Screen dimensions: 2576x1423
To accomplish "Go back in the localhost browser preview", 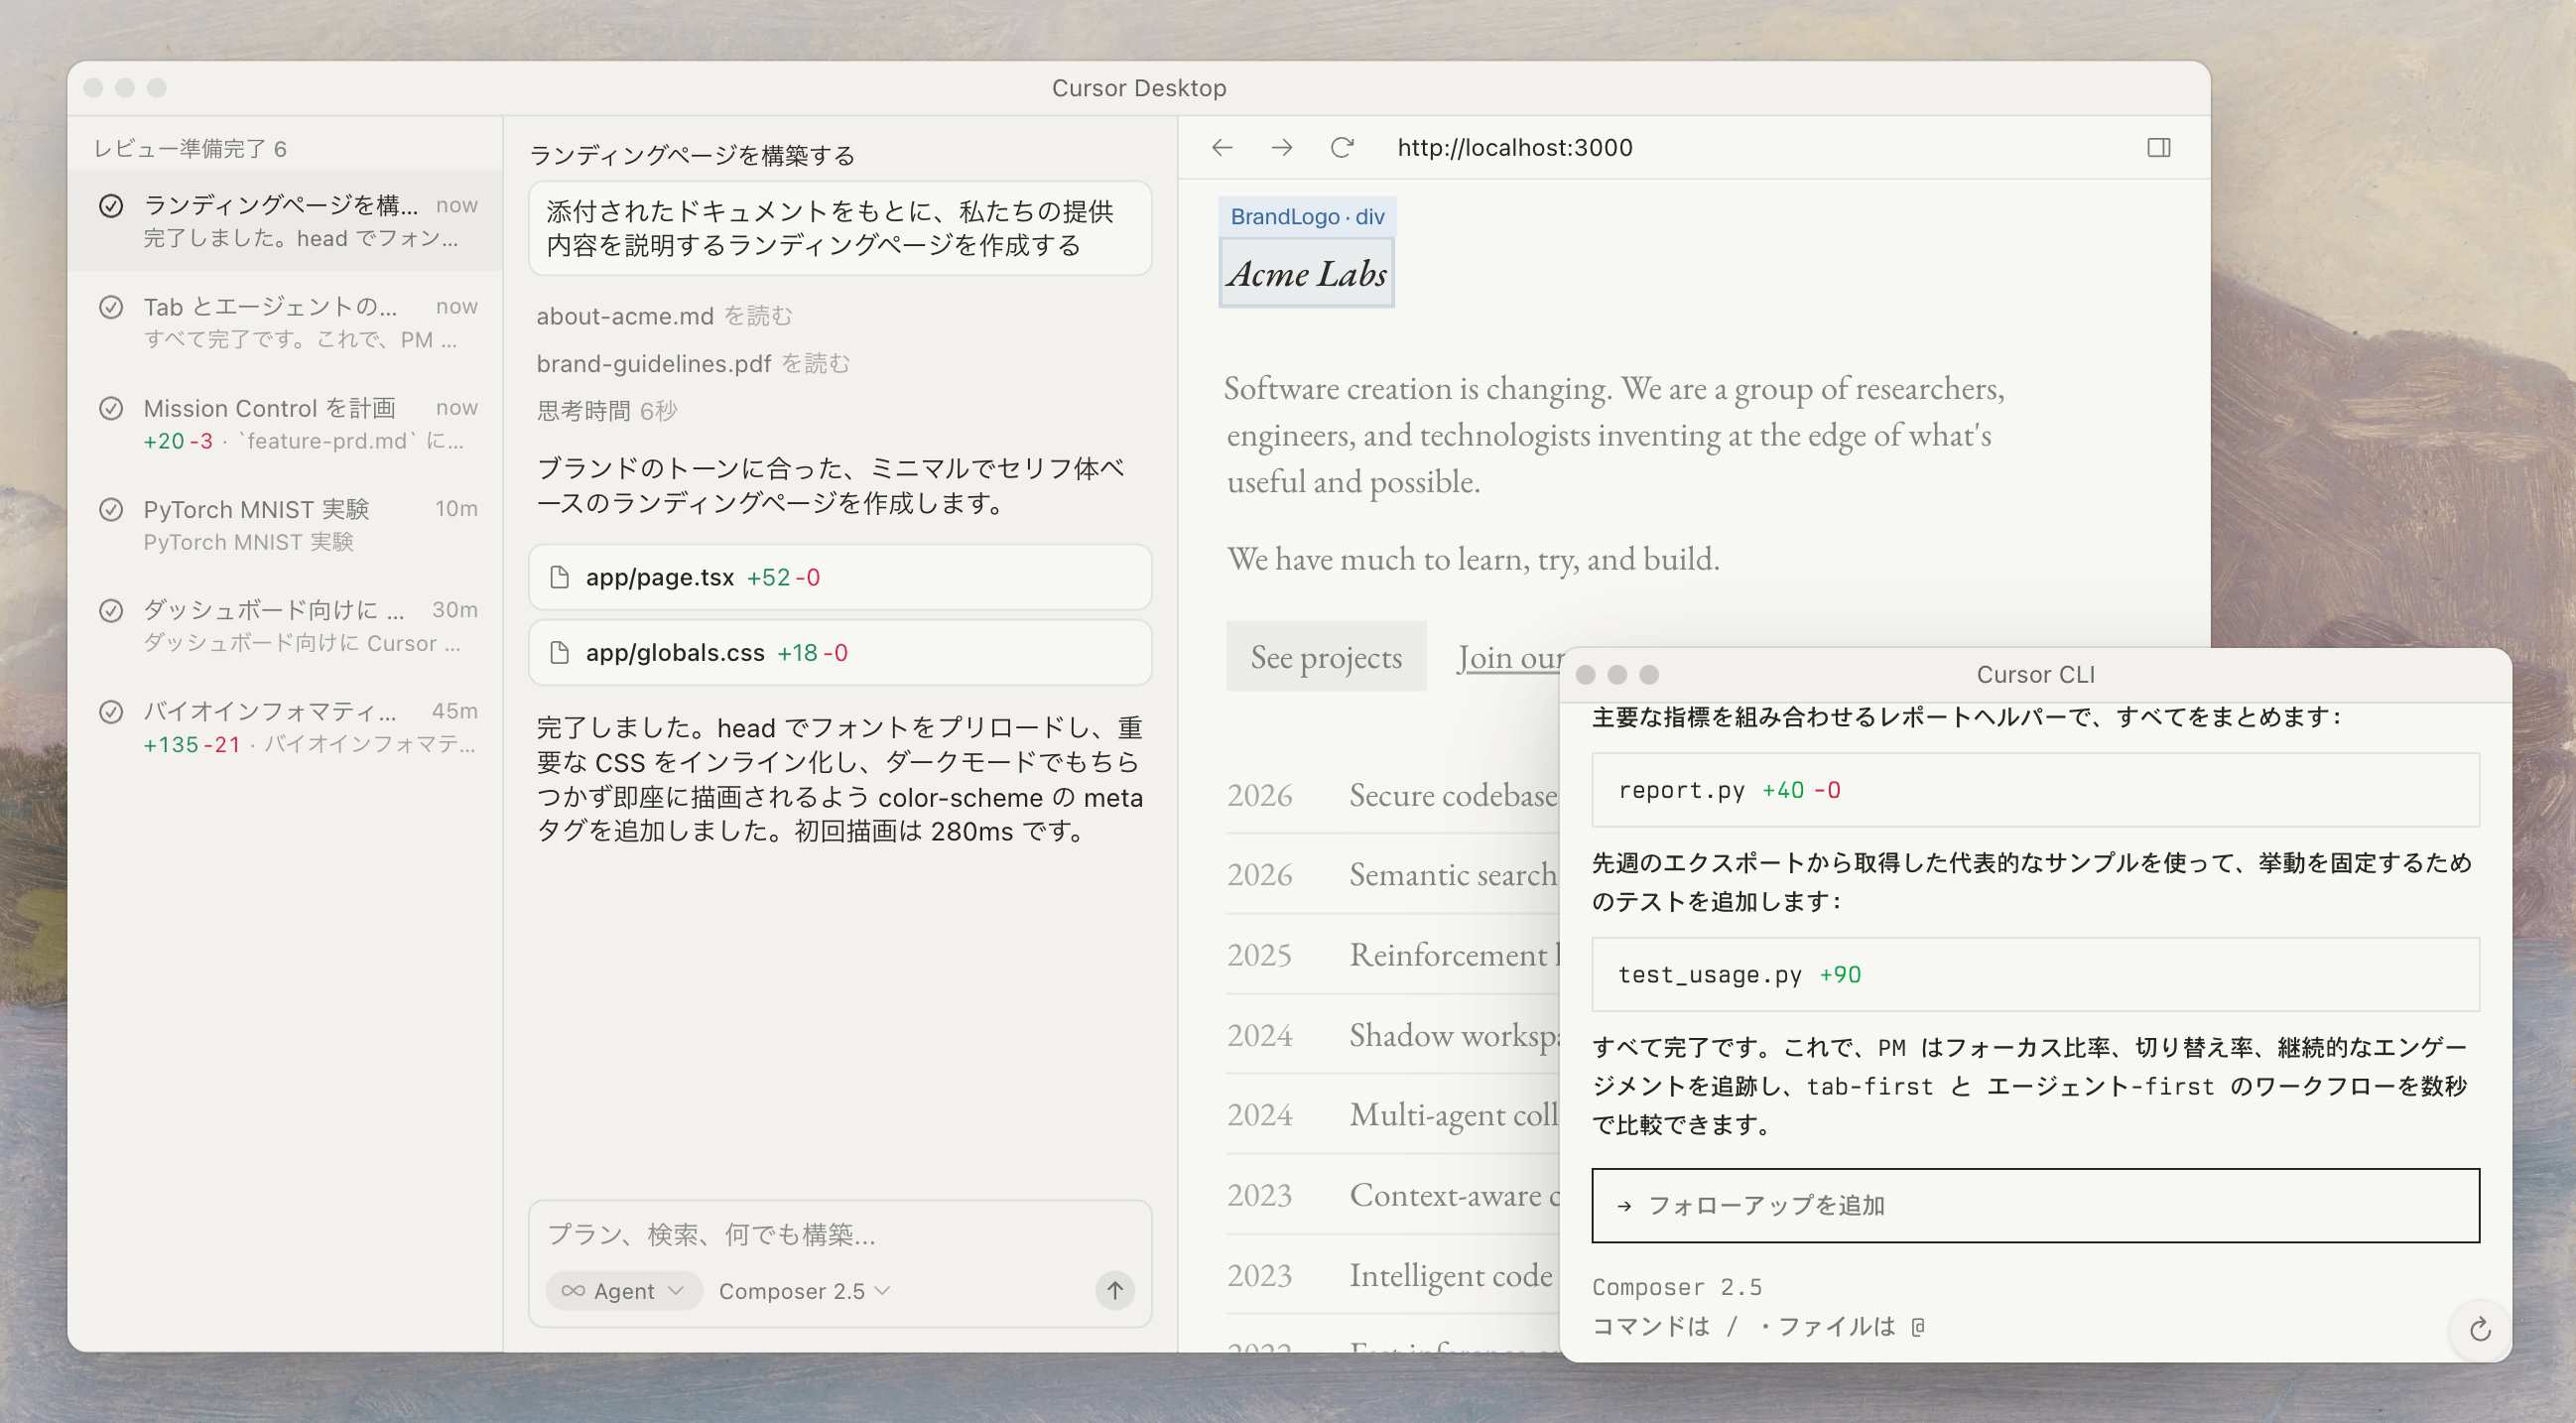I will point(1222,148).
